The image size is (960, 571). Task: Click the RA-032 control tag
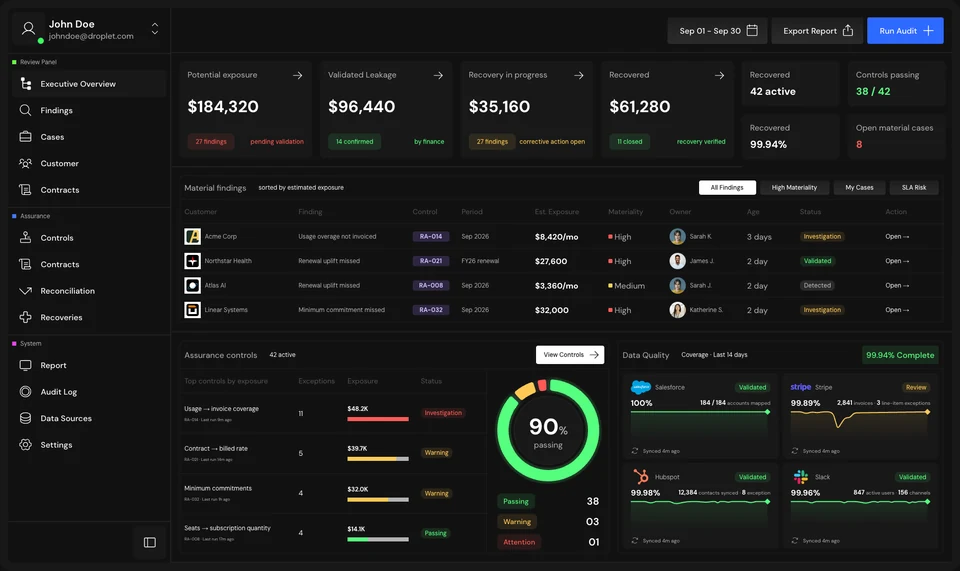coord(431,310)
